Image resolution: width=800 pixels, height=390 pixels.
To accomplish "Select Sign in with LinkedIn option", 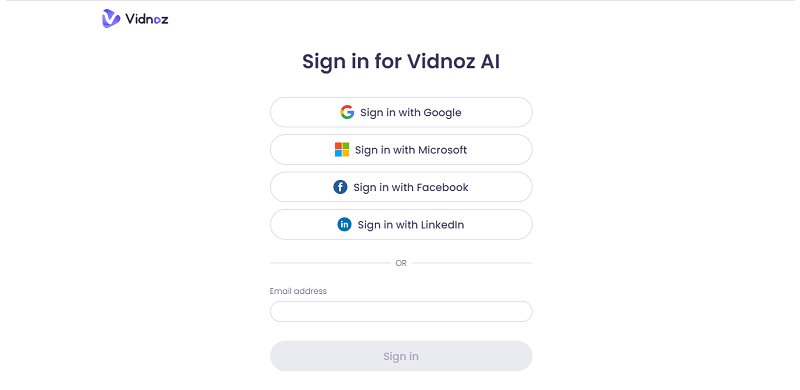I will (x=401, y=225).
